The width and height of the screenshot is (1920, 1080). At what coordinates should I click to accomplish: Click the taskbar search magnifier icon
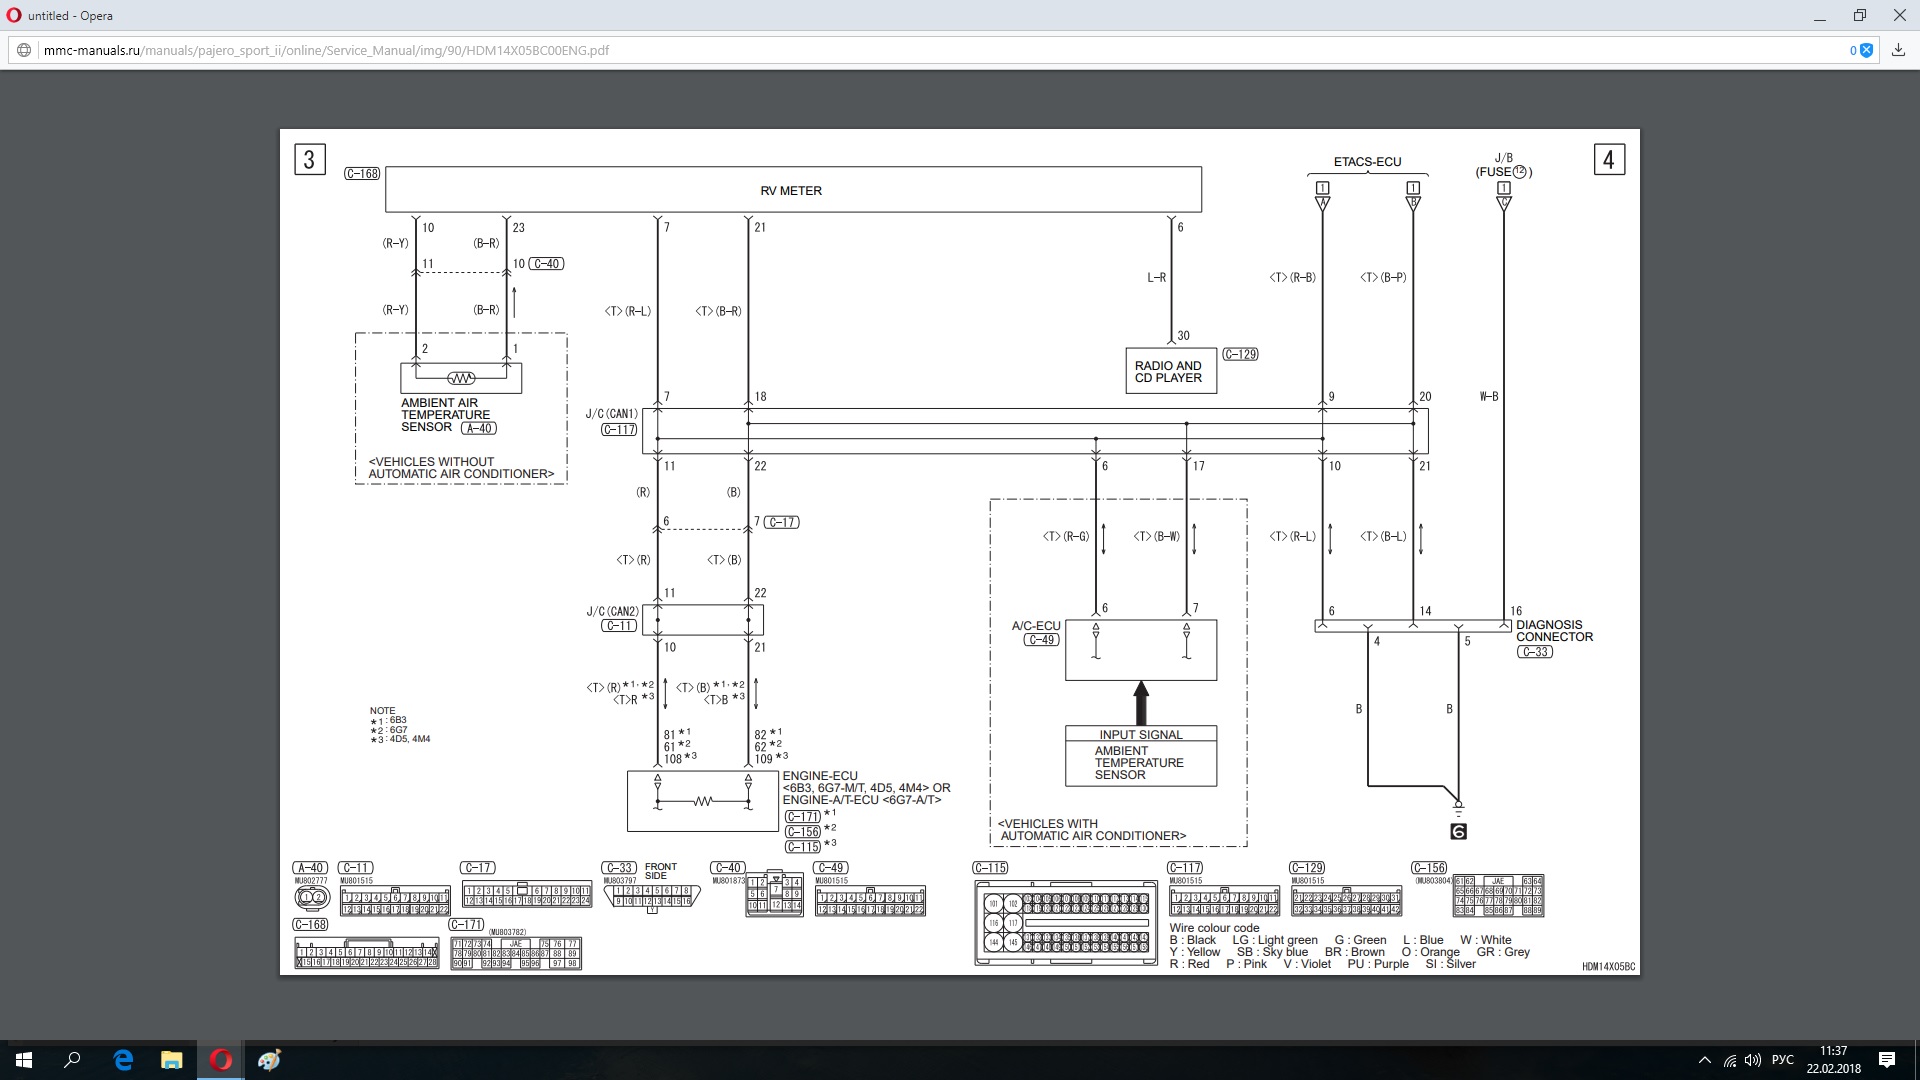73,1060
